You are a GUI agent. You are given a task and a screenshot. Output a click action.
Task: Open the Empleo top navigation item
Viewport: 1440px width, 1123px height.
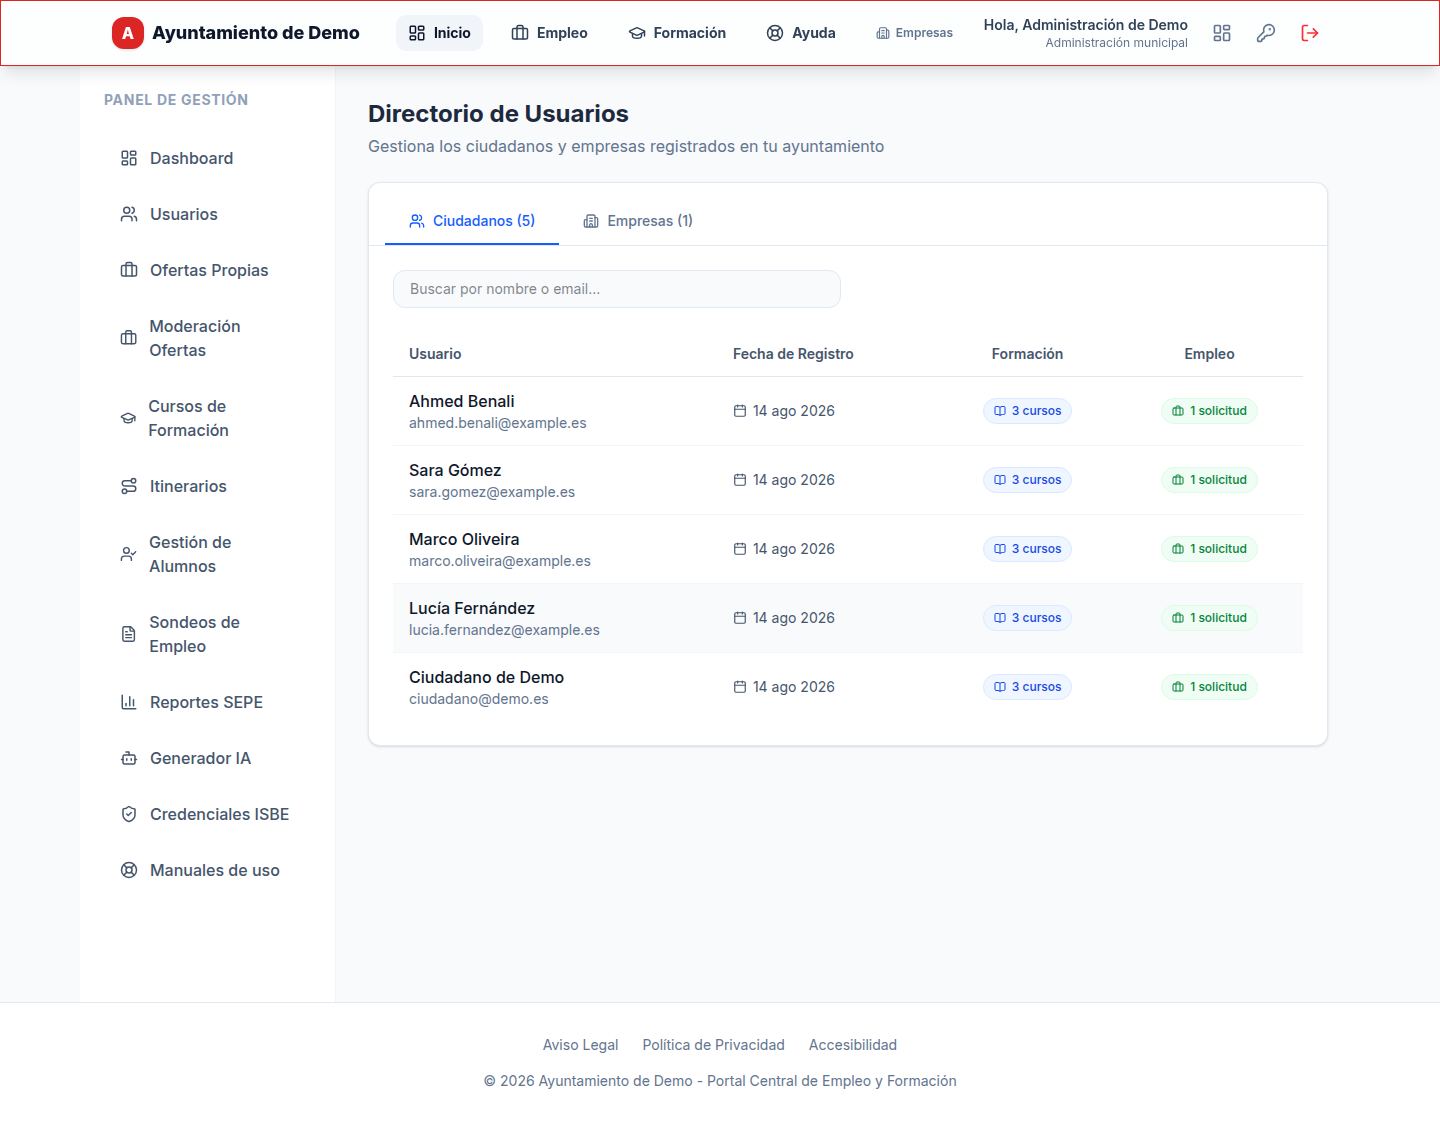(549, 33)
